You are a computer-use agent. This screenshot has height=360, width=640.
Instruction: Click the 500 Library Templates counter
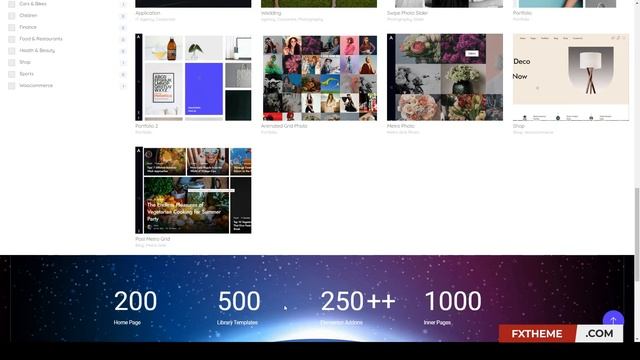tap(238, 307)
